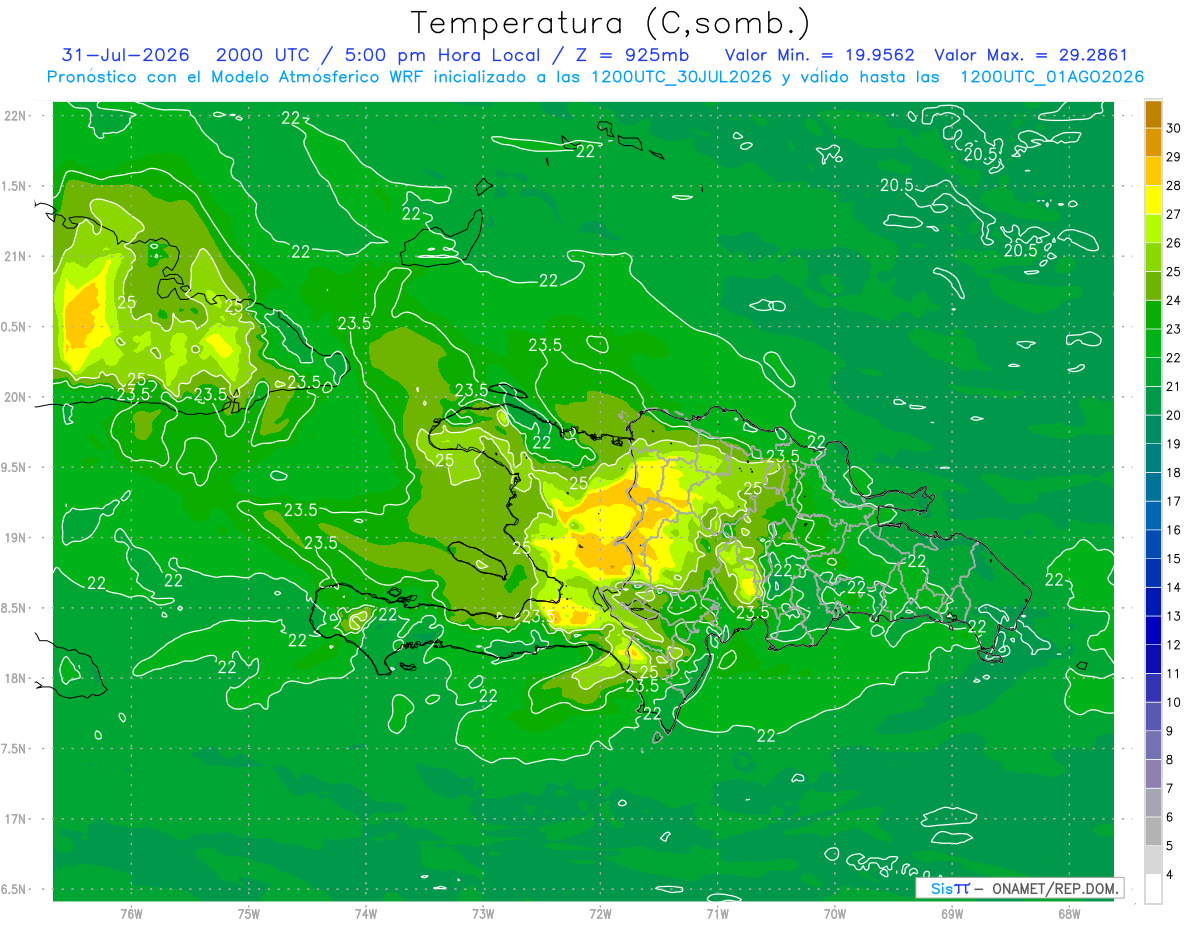
Task: Pick the legend swatch between 27 and 28
Action: pos(1153,200)
